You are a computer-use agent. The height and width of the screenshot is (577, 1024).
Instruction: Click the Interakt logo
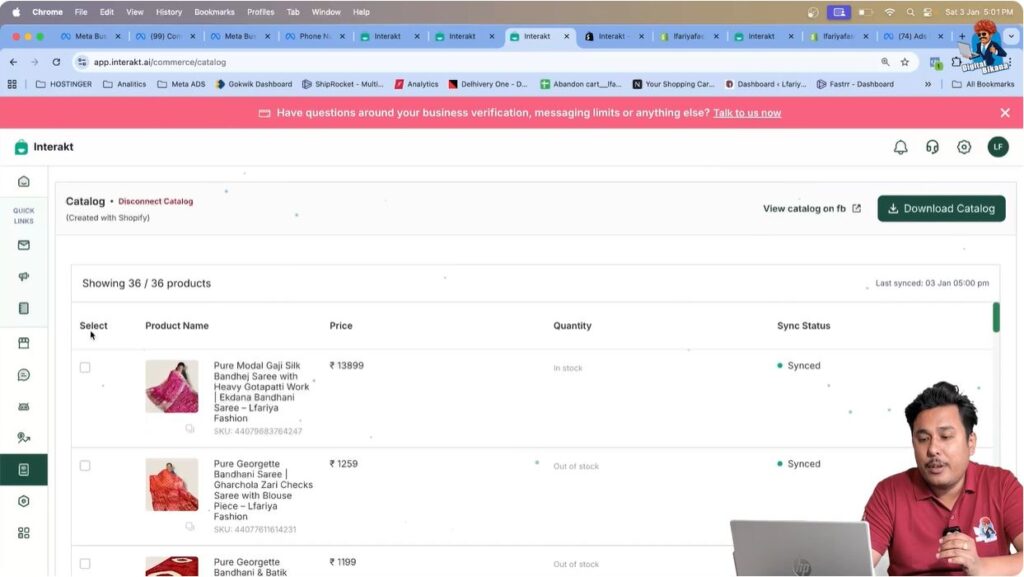(44, 147)
